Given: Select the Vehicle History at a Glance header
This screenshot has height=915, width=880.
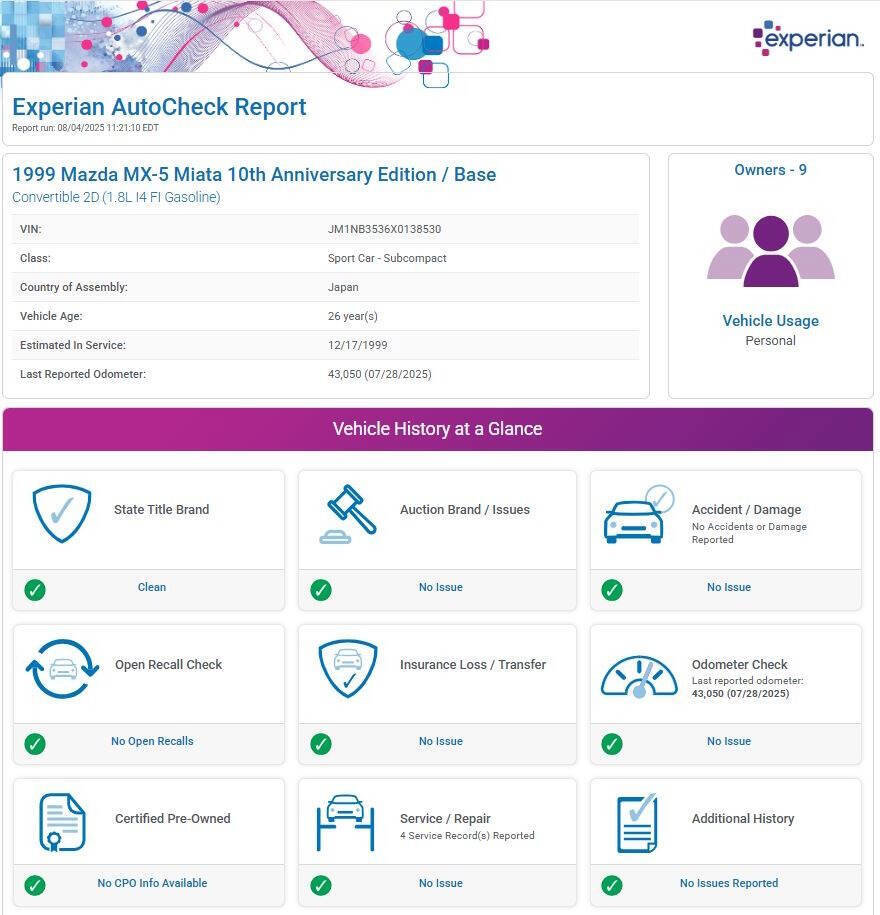Looking at the screenshot, I should click(x=437, y=429).
